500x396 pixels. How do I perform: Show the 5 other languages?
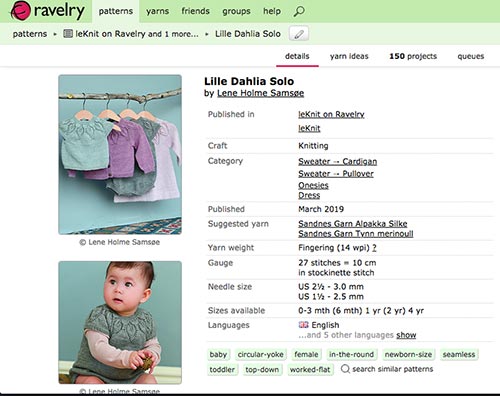pyautogui.click(x=406, y=335)
